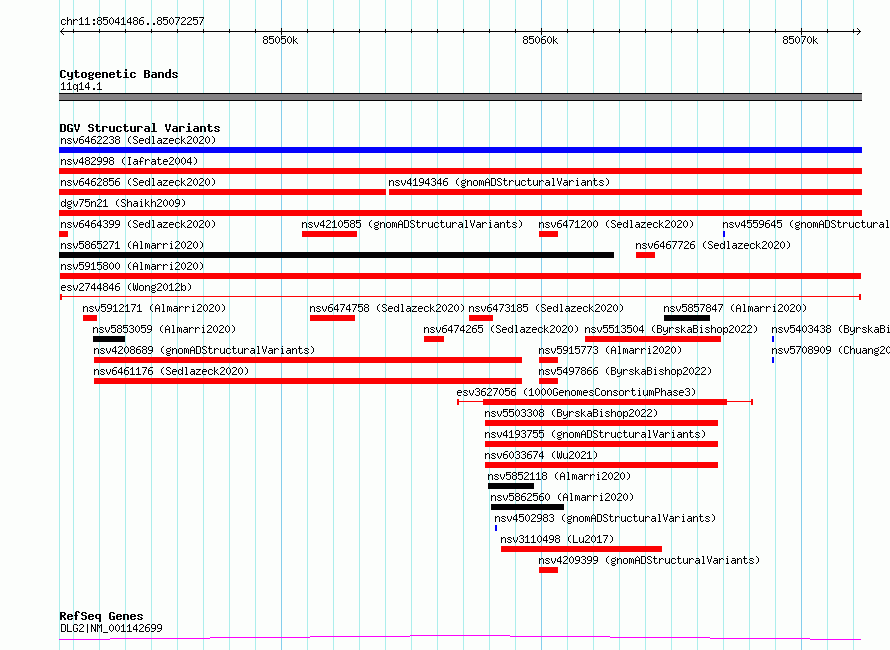This screenshot has height=650, width=890.
Task: Select the nsv6473185 (Sedlazeck2020) label
Action: [x=546, y=308]
